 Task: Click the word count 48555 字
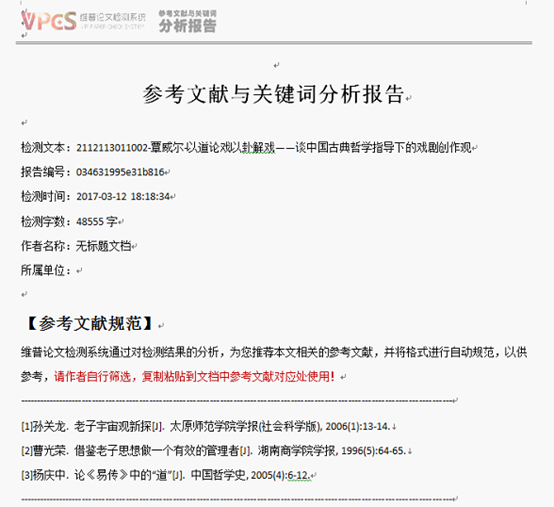coord(97,222)
